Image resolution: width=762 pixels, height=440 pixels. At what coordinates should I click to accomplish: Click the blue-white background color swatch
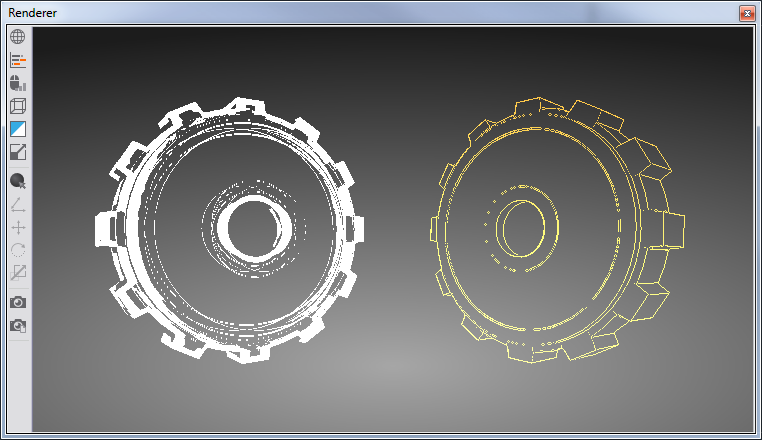(18, 129)
